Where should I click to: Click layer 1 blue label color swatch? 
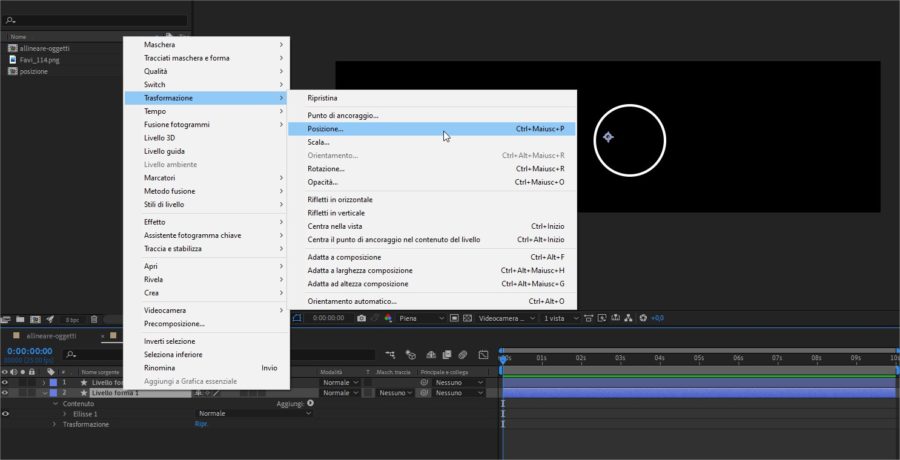[53, 382]
